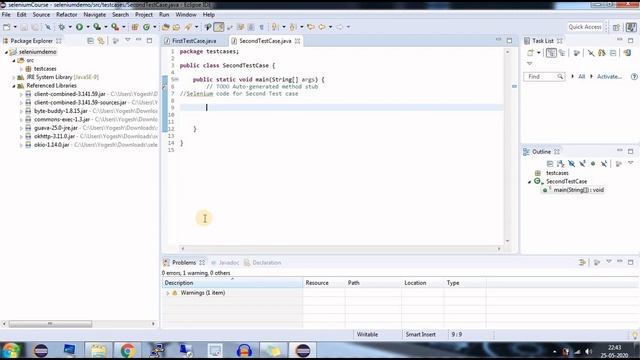
Task: Select main(String[]) : void in Outline
Action: pyautogui.click(x=578, y=190)
